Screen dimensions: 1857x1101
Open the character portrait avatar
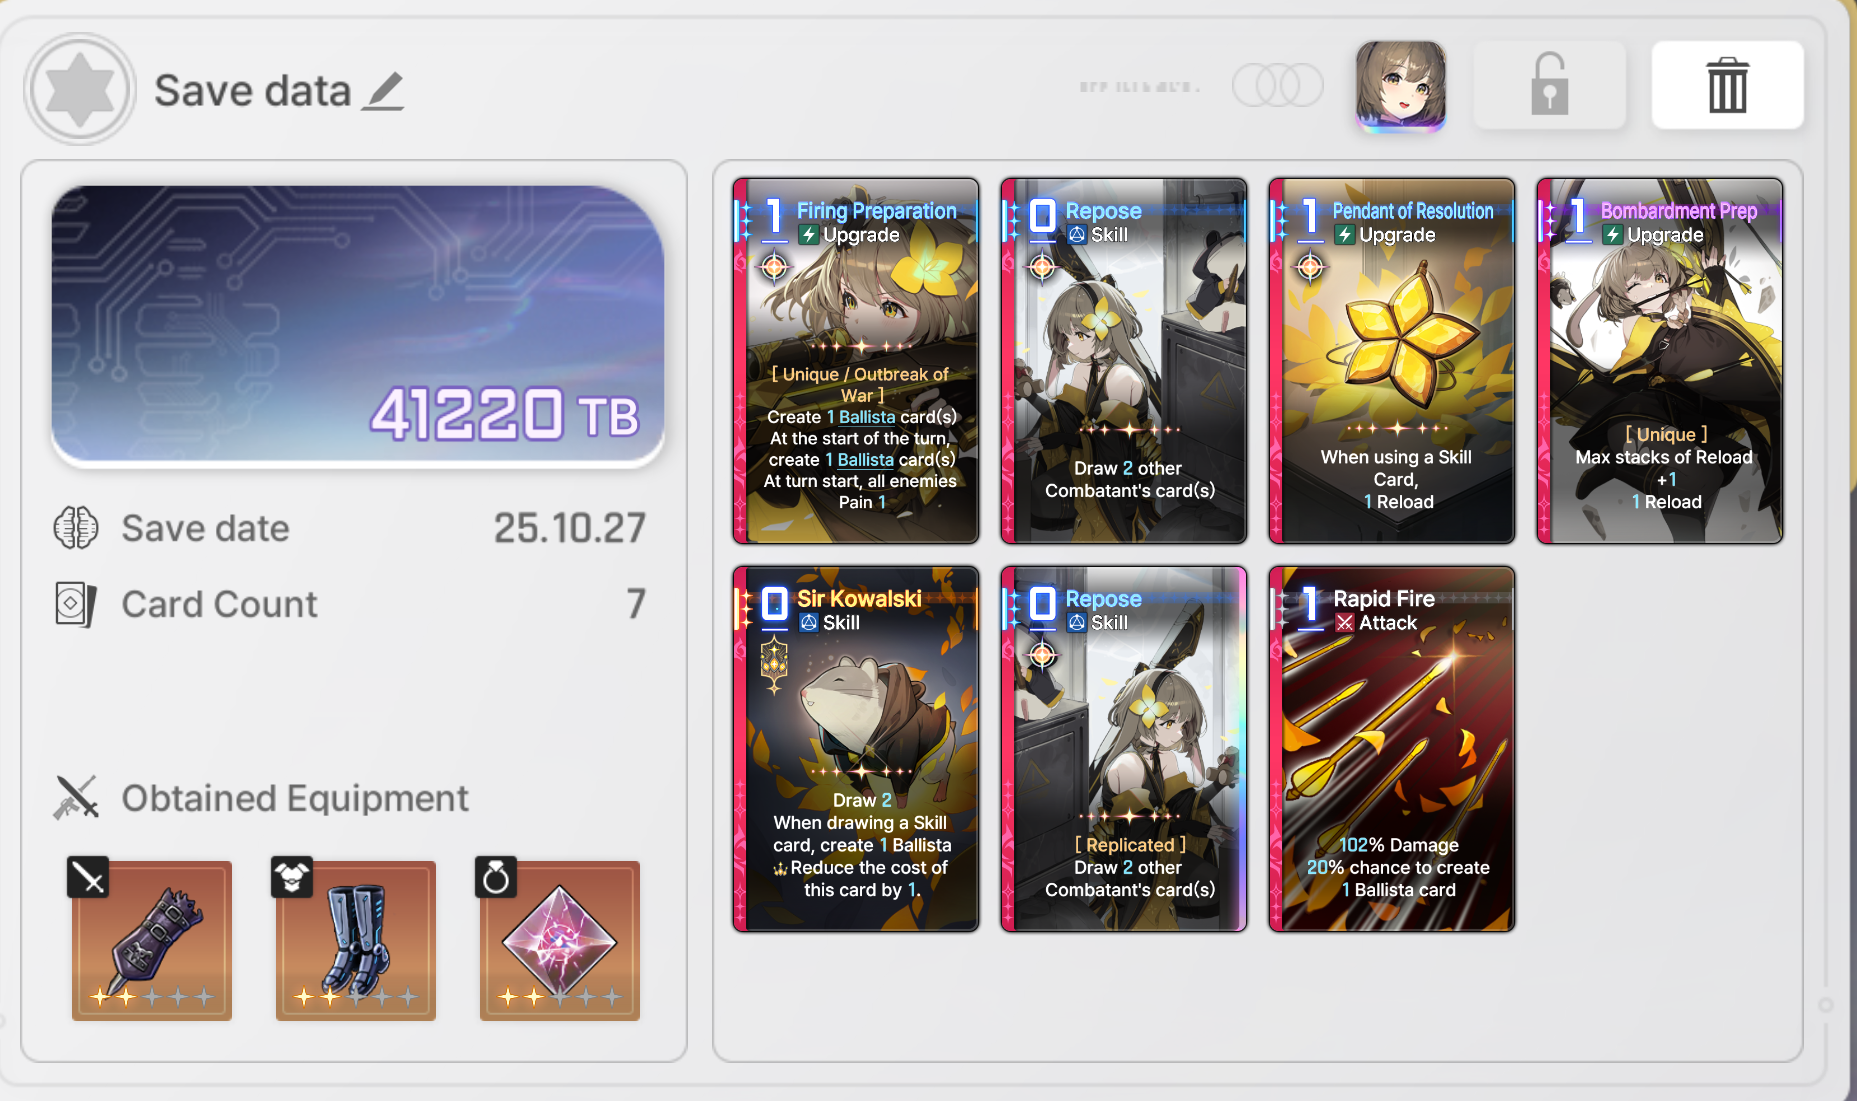pos(1400,86)
